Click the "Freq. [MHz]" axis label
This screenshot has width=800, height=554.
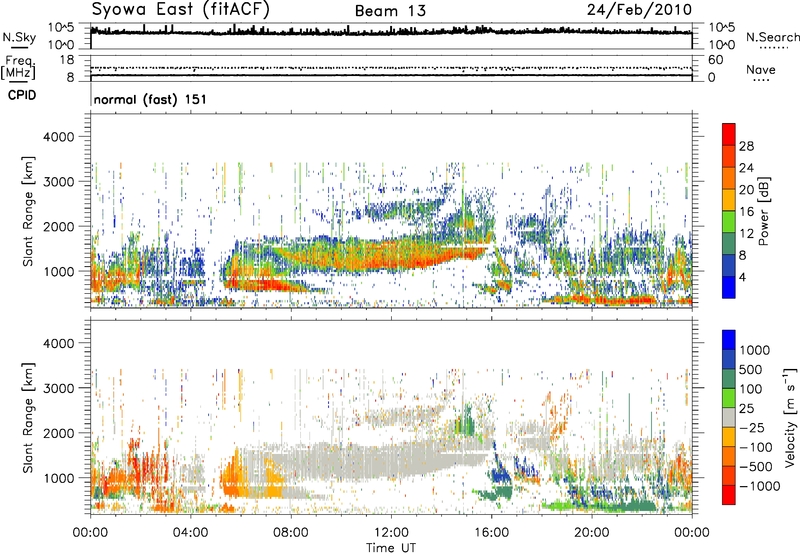tap(18, 67)
